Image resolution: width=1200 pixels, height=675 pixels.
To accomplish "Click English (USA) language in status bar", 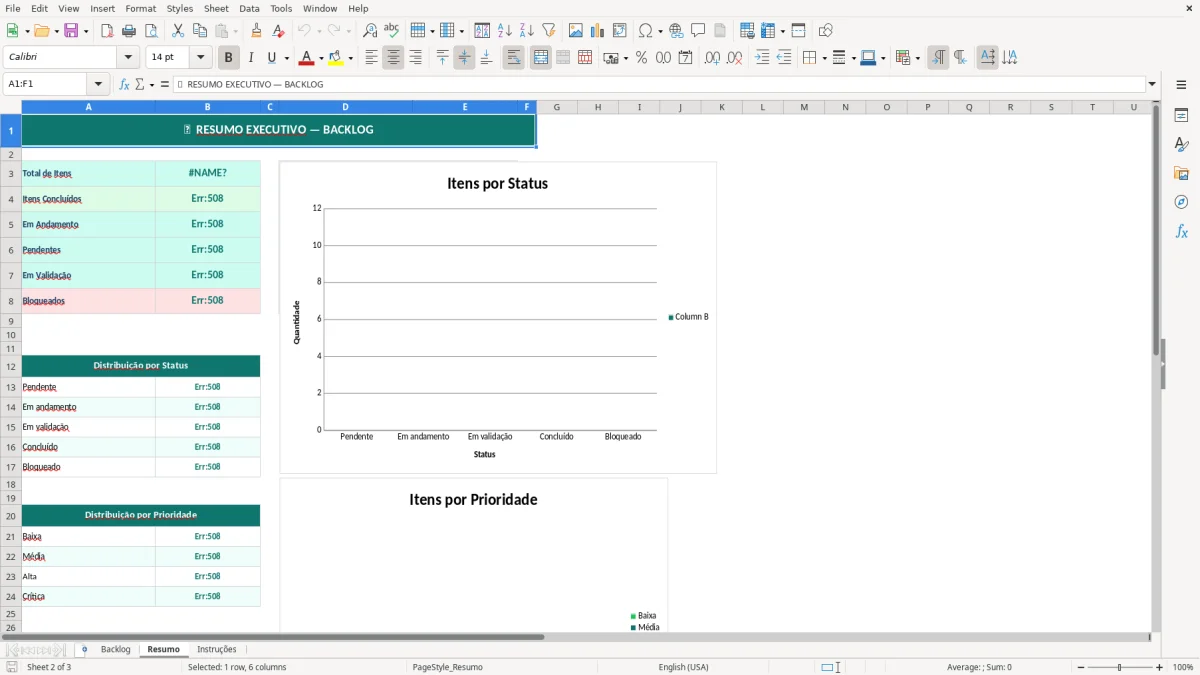I will (683, 667).
